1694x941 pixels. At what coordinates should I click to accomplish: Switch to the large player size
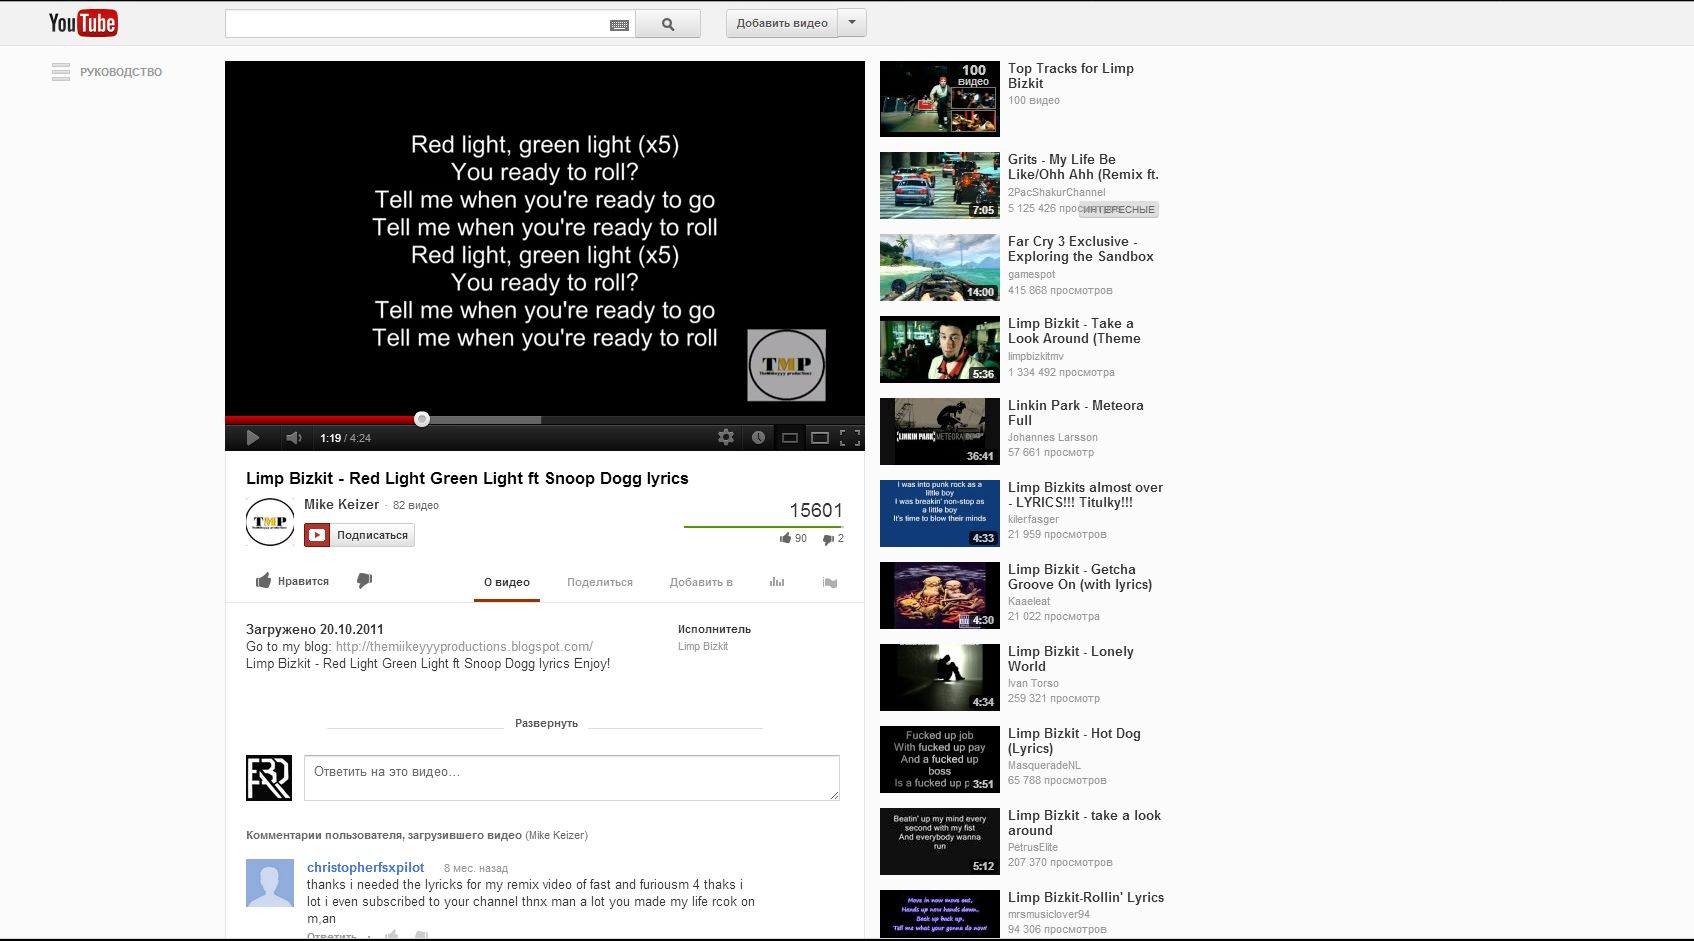coord(820,438)
